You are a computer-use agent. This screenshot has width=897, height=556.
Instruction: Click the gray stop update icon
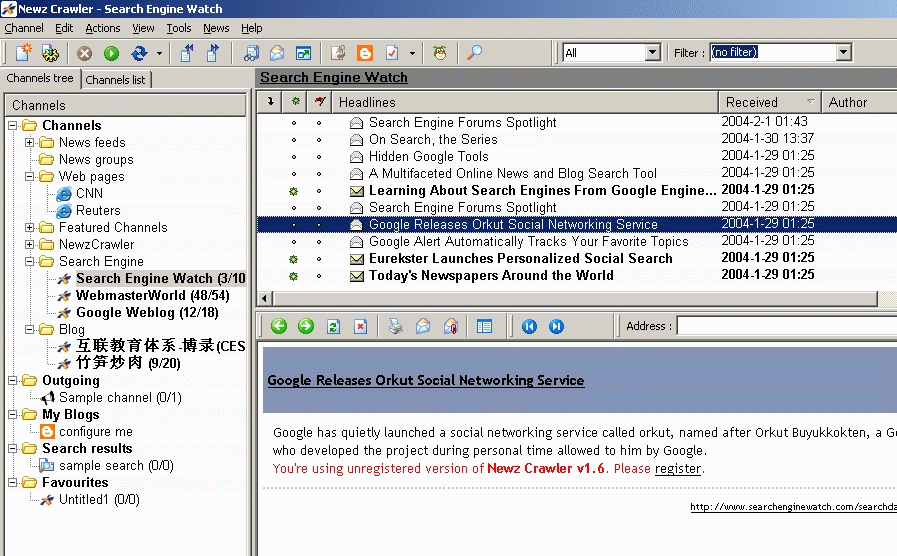click(85, 53)
